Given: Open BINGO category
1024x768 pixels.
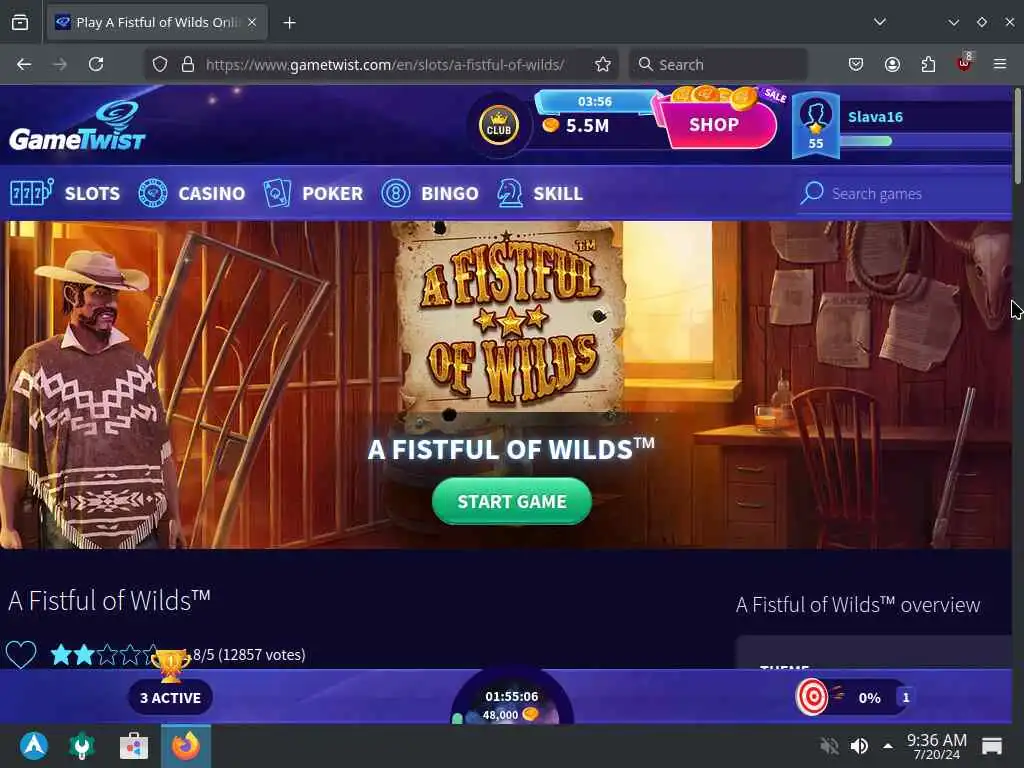Looking at the screenshot, I should pyautogui.click(x=449, y=193).
